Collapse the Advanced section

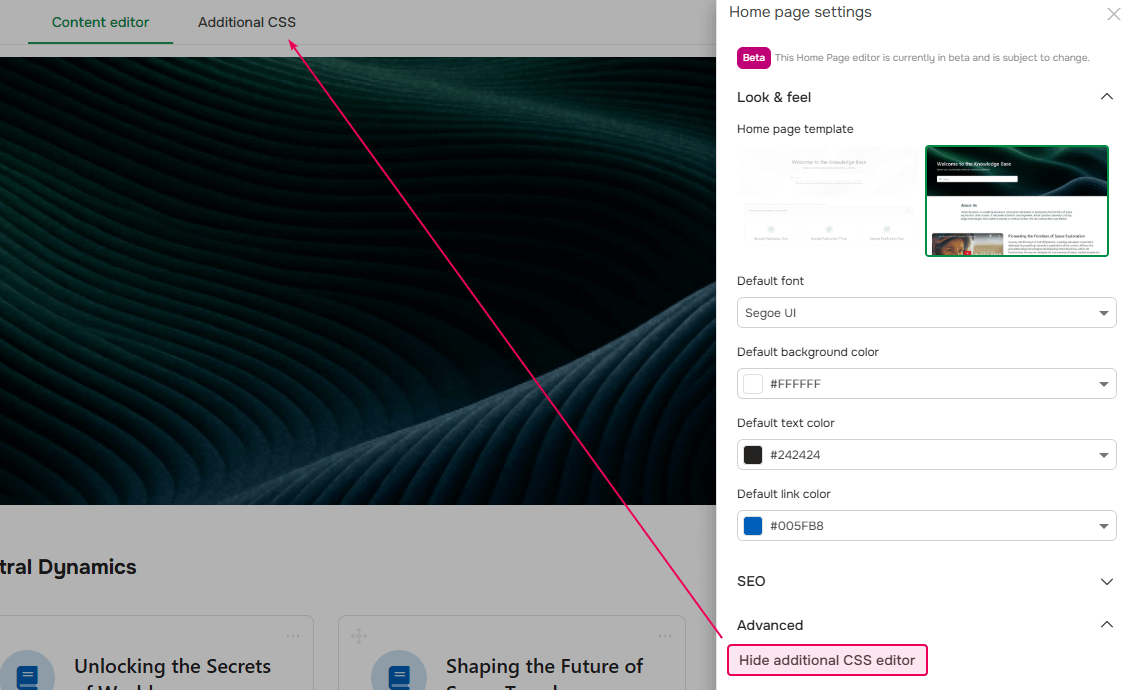(1106, 624)
